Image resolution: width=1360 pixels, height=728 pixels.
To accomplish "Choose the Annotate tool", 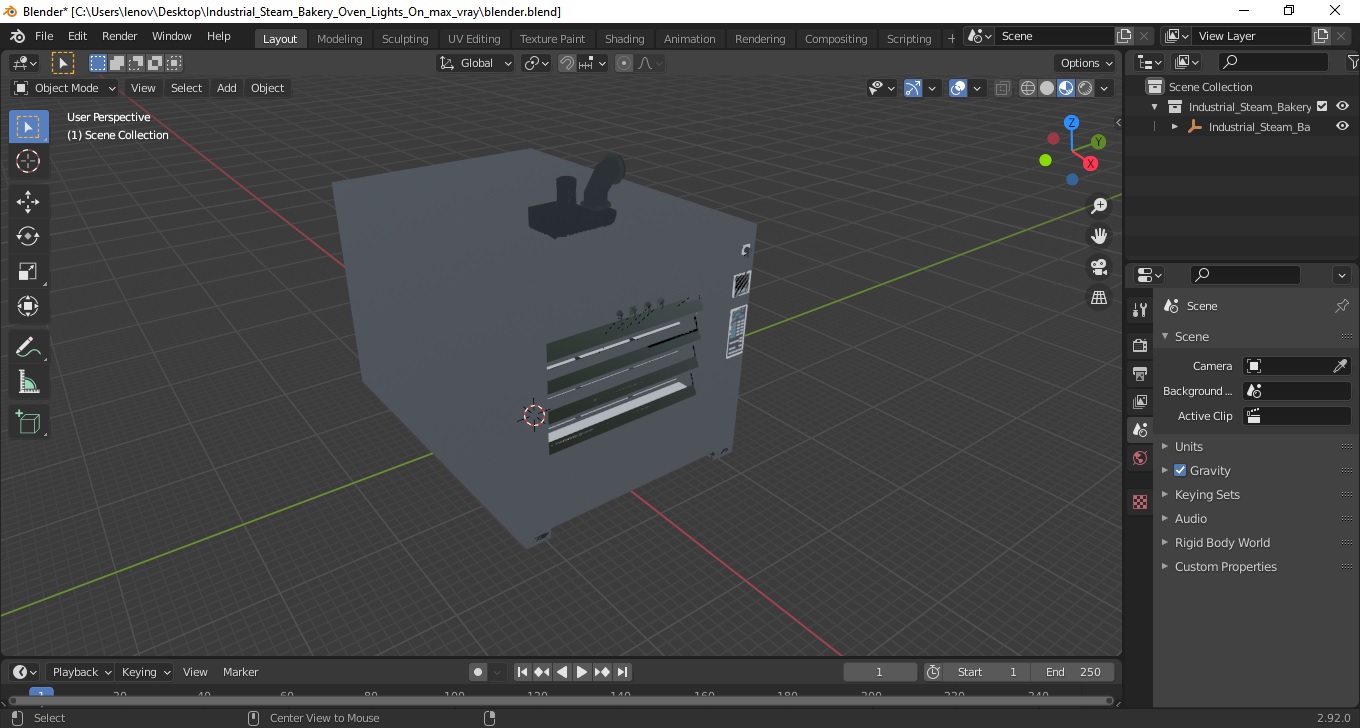I will 28,347.
